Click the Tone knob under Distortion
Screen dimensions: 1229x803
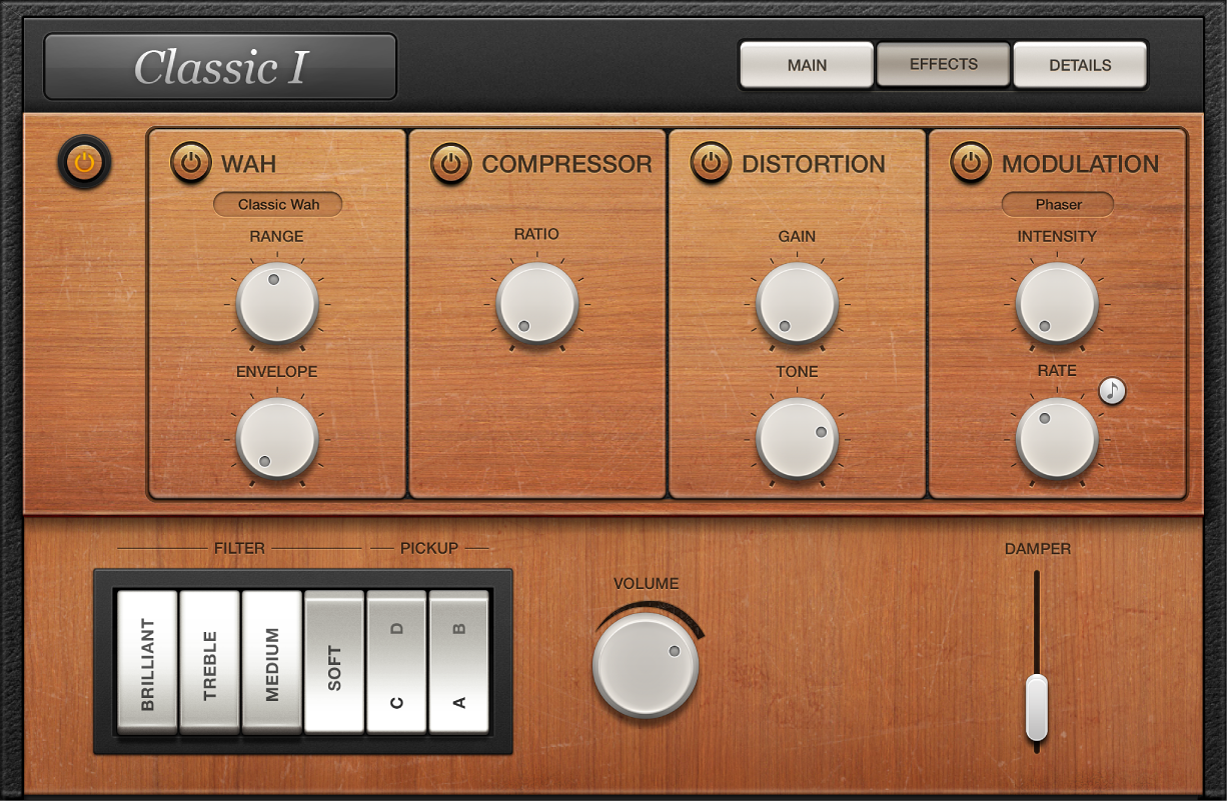[x=797, y=438]
